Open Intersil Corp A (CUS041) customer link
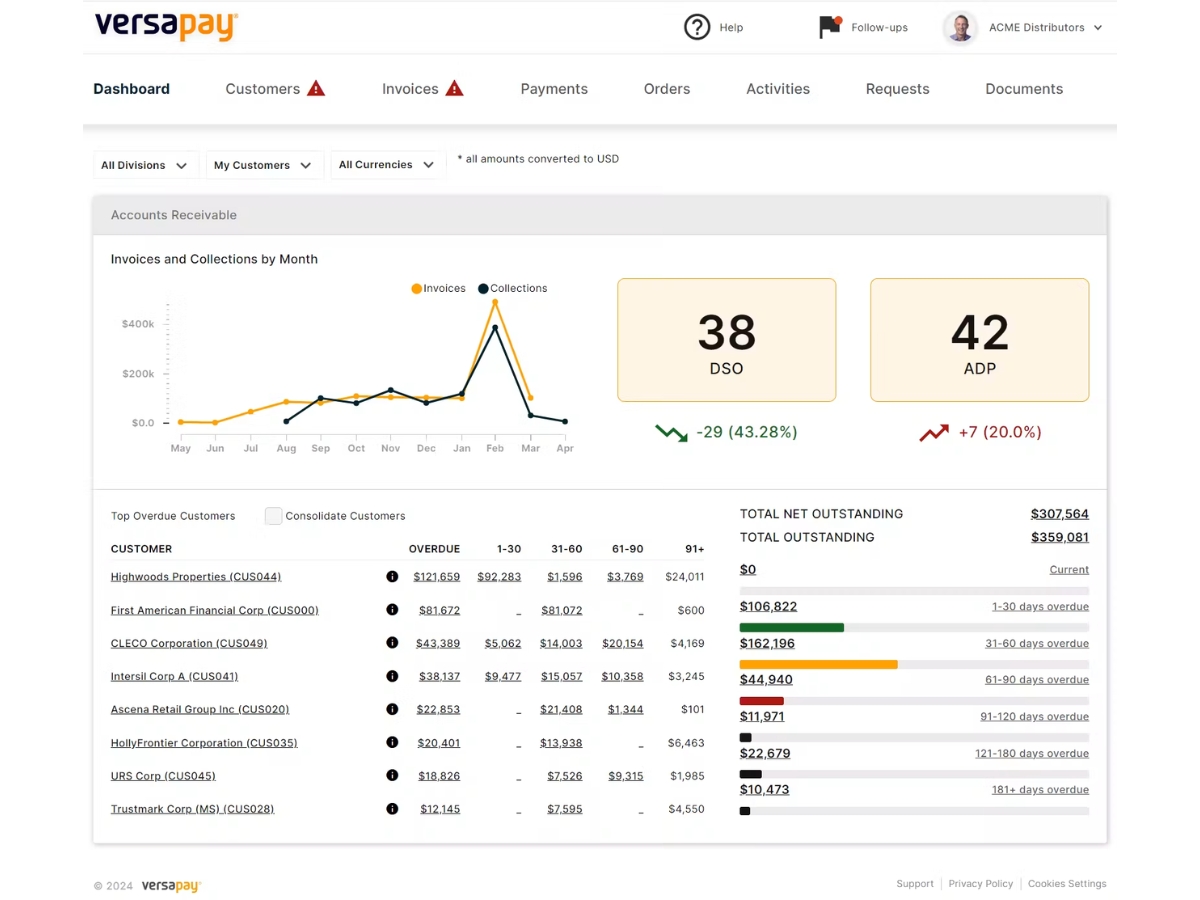 click(x=174, y=676)
